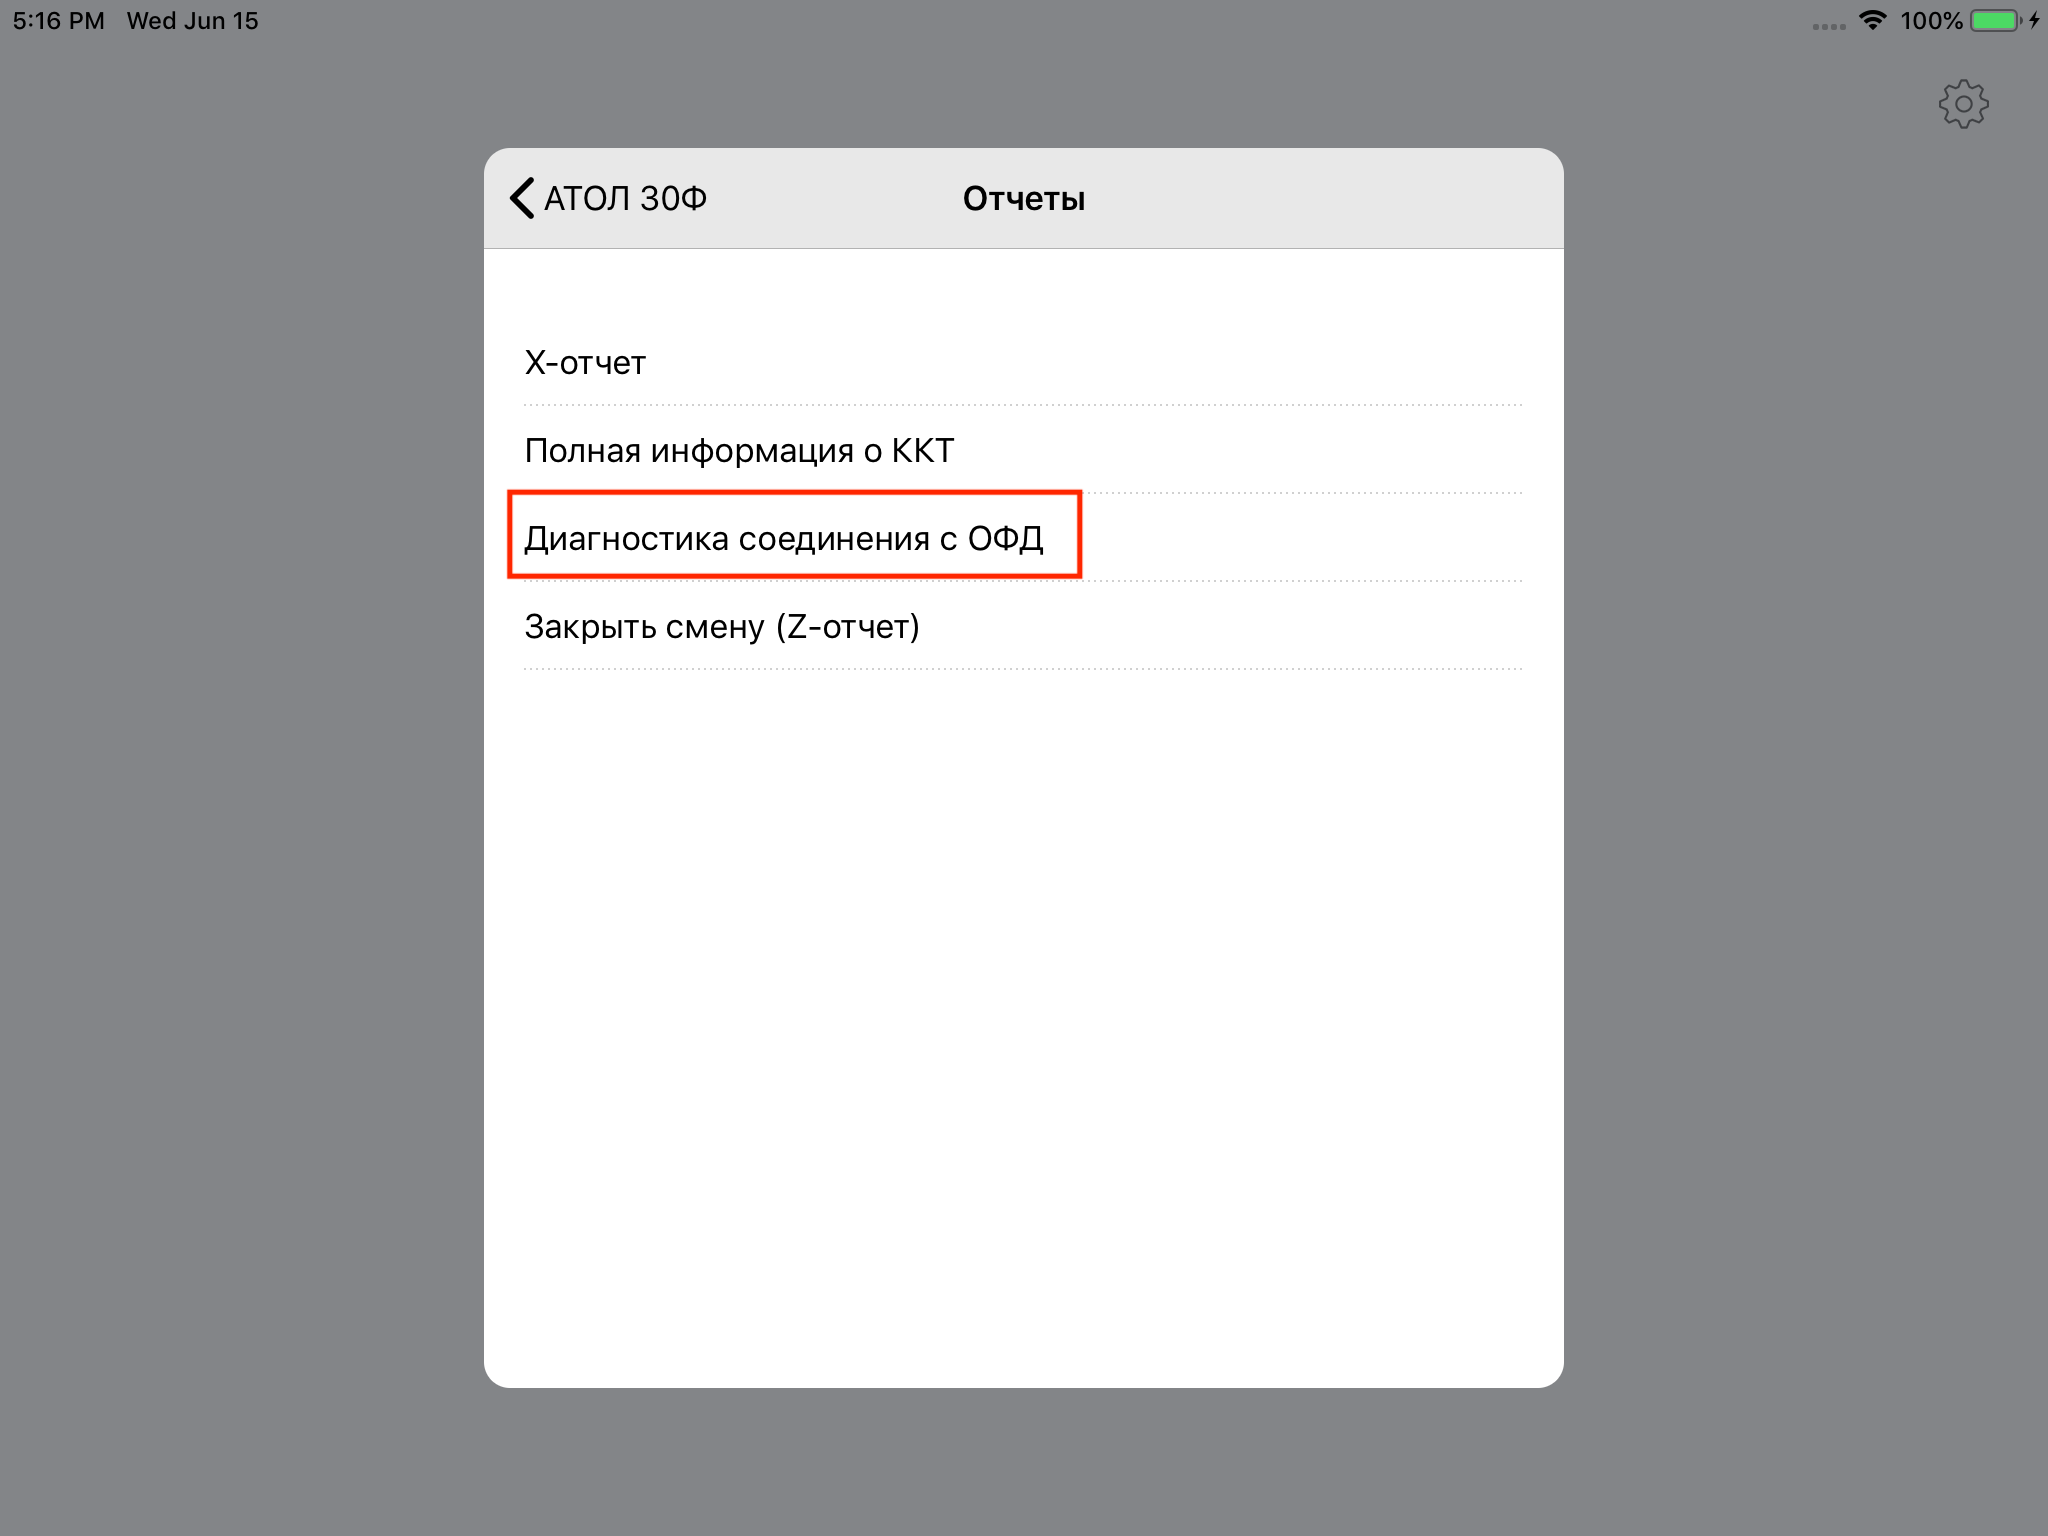Click the red highlighted ОФД diagnostics box

(795, 534)
